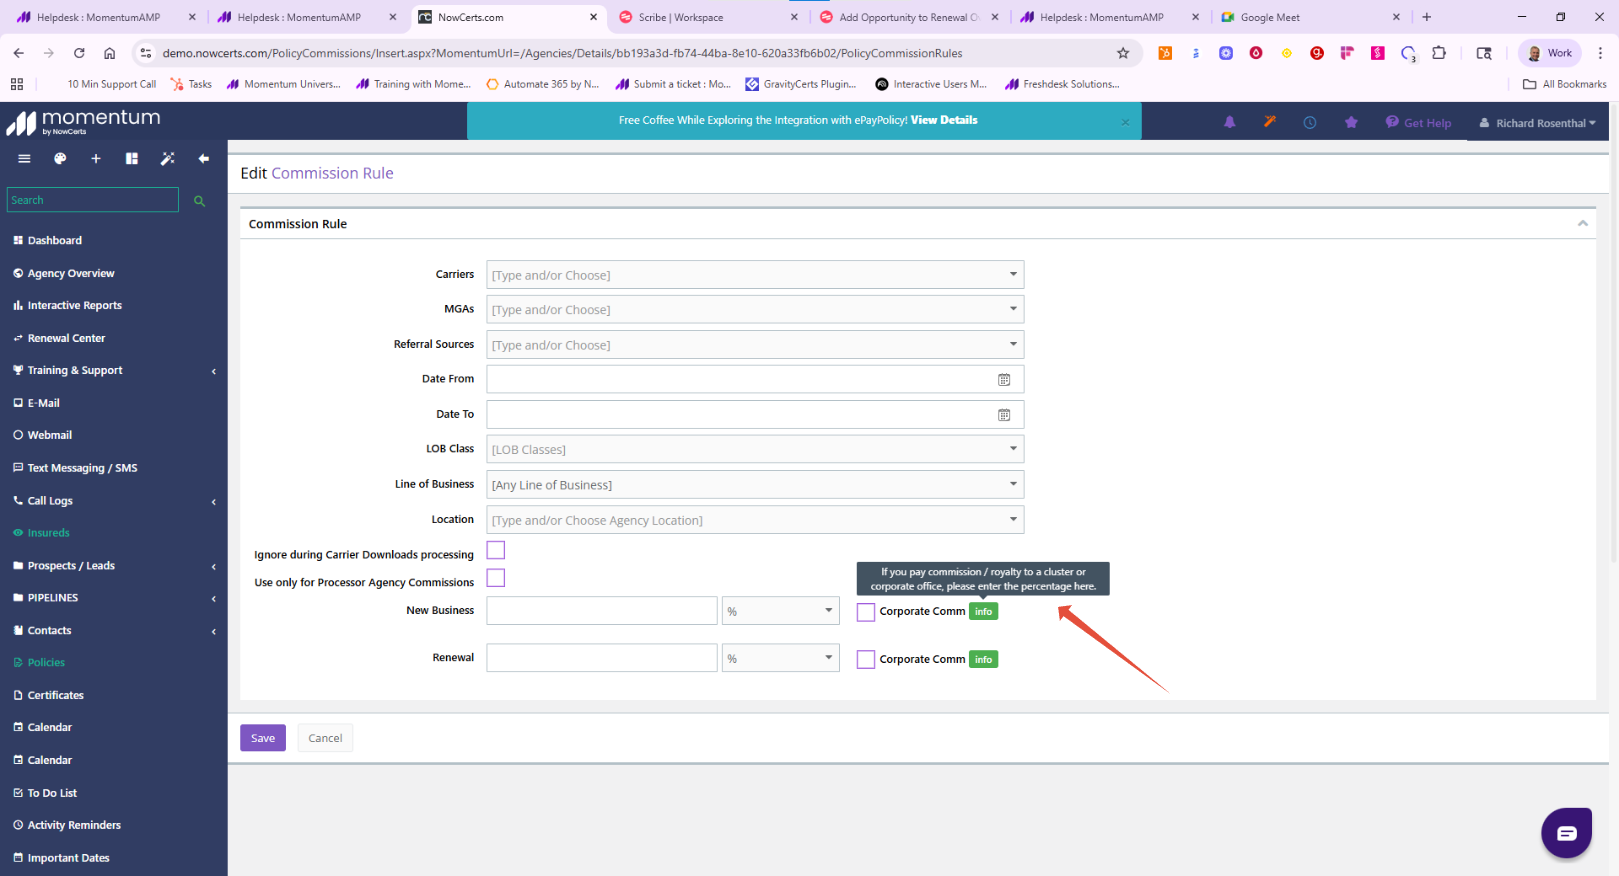Open the notifications bell icon
The height and width of the screenshot is (876, 1619).
click(x=1230, y=122)
